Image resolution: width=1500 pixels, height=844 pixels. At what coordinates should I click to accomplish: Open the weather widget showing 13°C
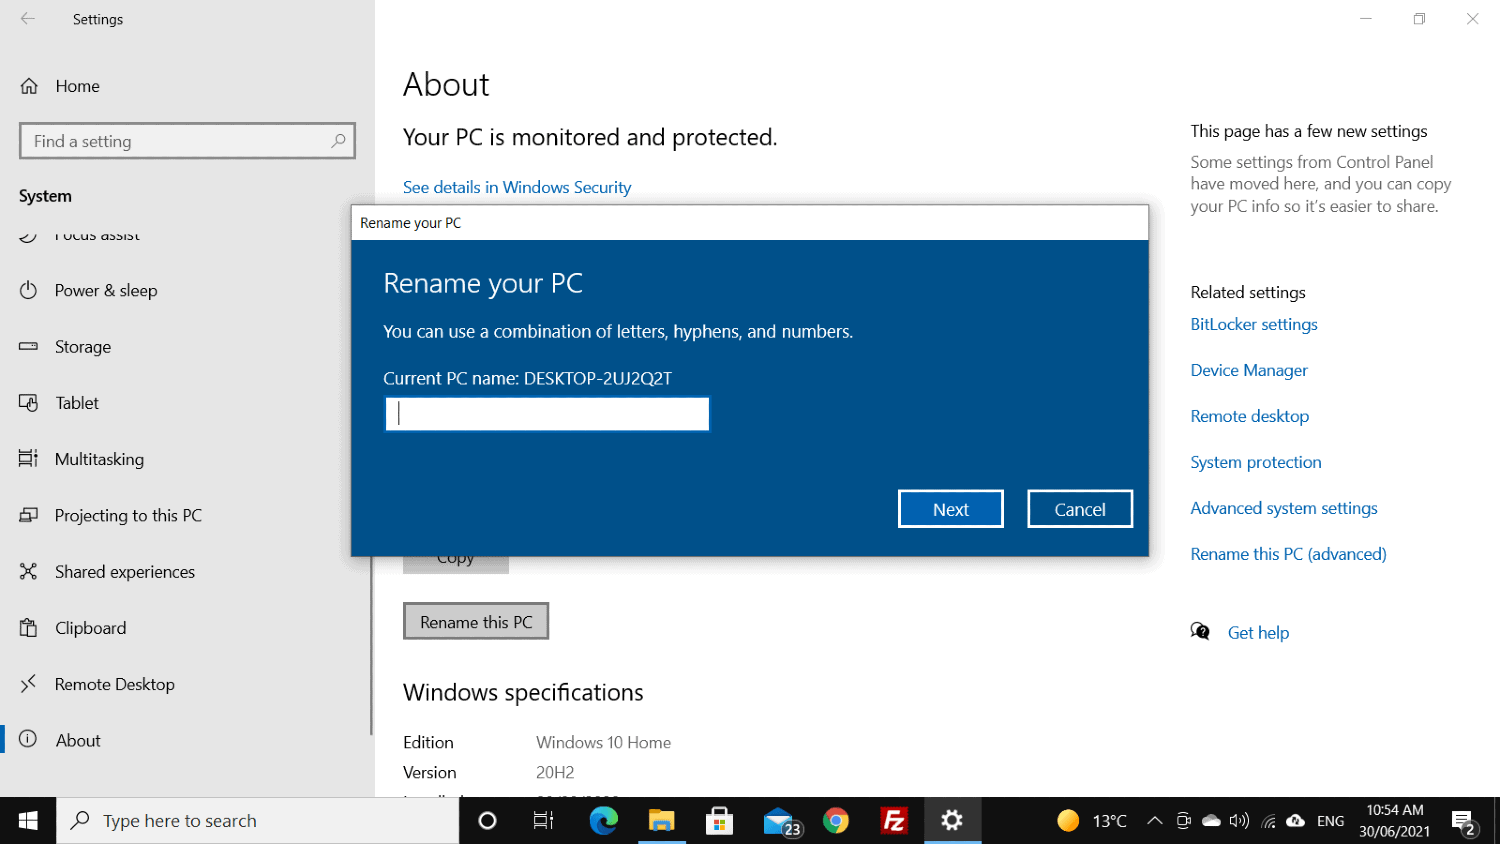(1092, 821)
